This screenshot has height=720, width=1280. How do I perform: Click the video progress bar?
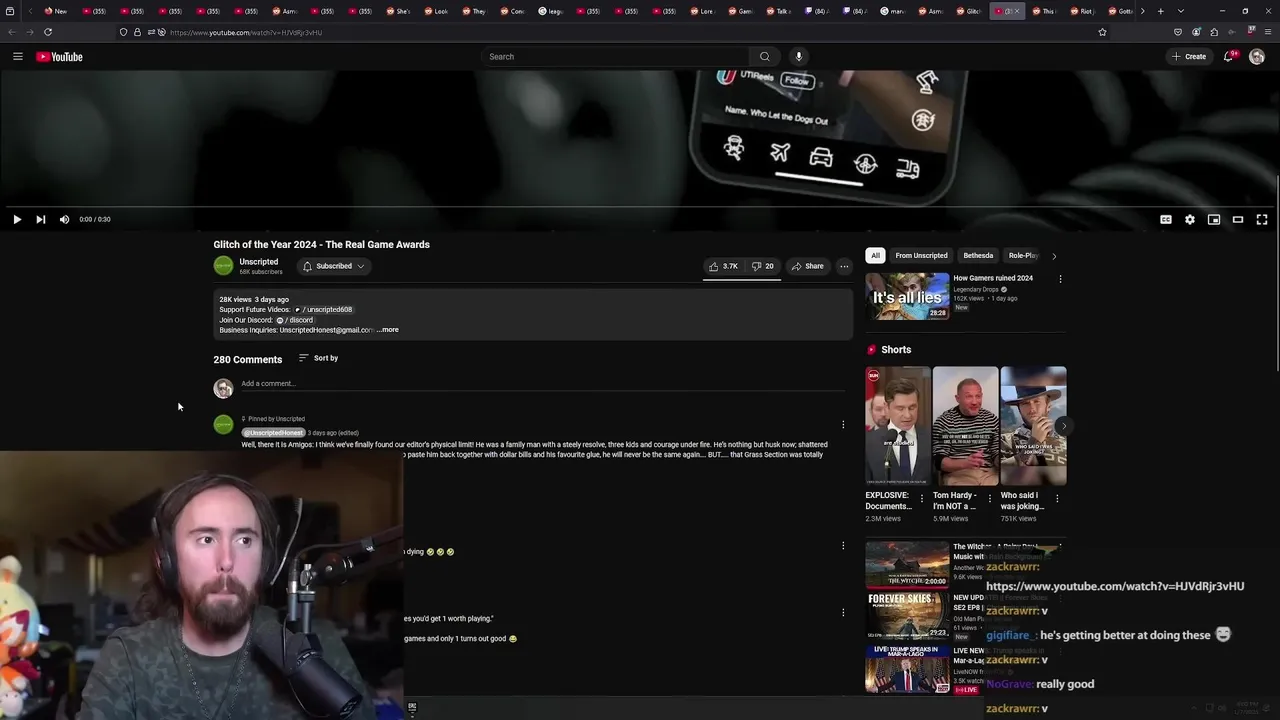tap(640, 207)
